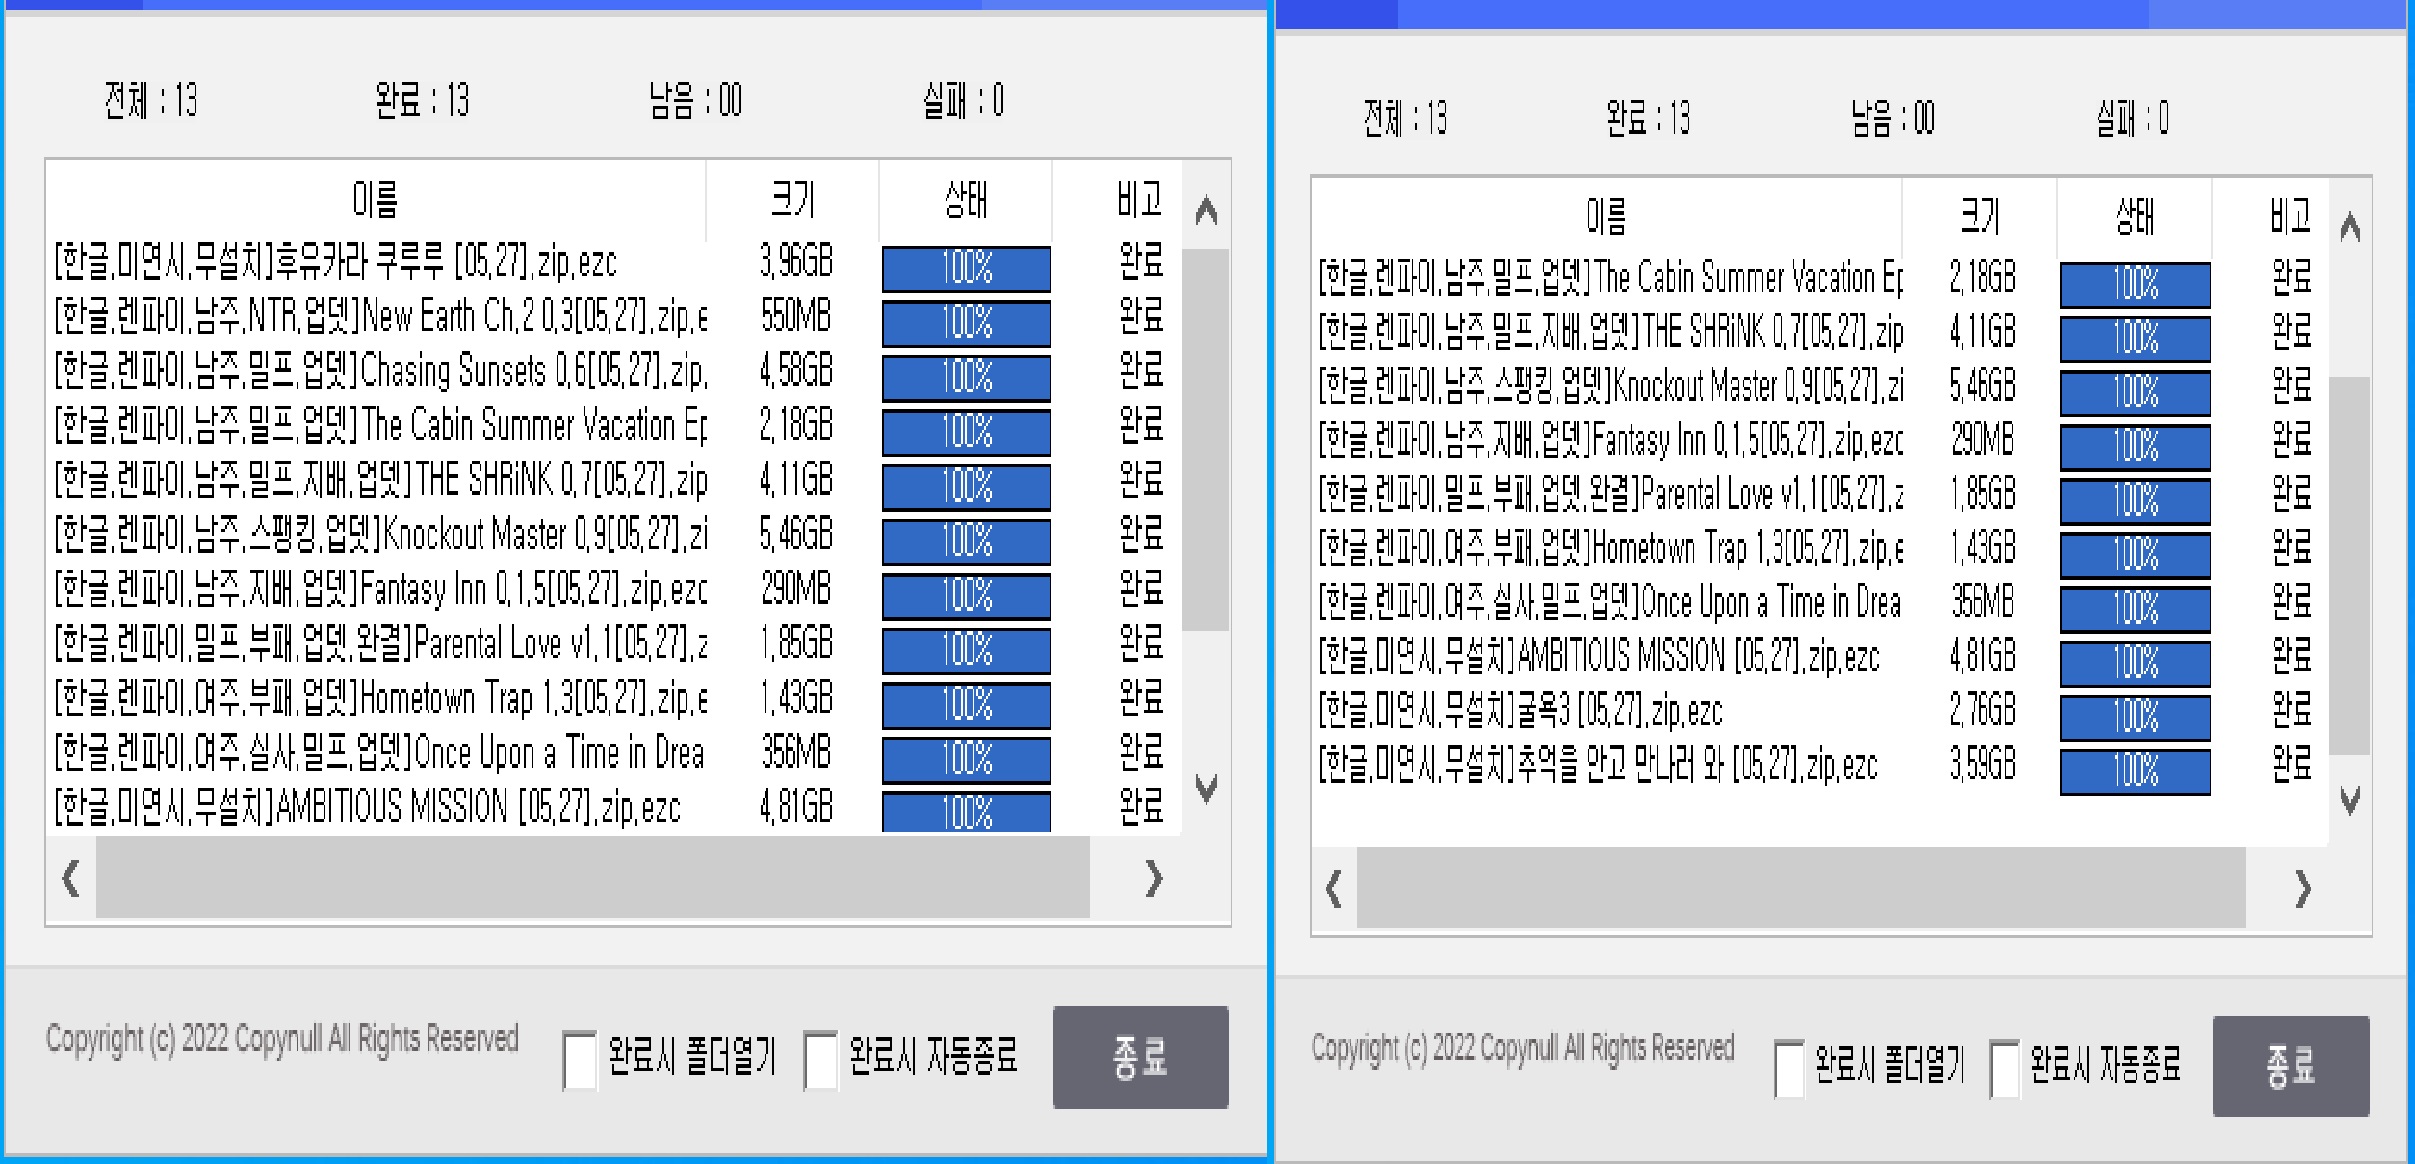
Task: Enable 완료시 자동종료 checkbox in left window
Action: pyautogui.click(x=820, y=1059)
